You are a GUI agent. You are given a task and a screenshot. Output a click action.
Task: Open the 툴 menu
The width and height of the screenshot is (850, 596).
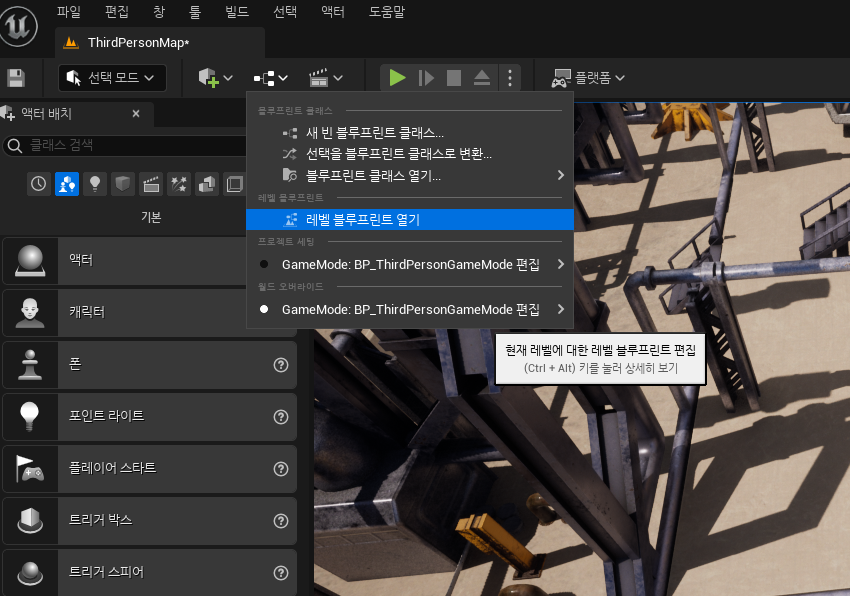(195, 11)
